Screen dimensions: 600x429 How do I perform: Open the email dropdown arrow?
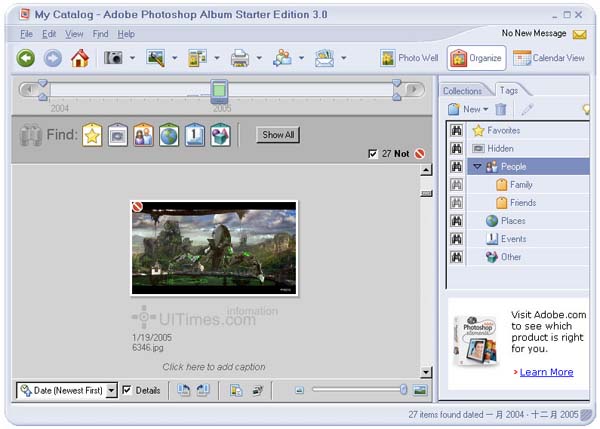(344, 58)
